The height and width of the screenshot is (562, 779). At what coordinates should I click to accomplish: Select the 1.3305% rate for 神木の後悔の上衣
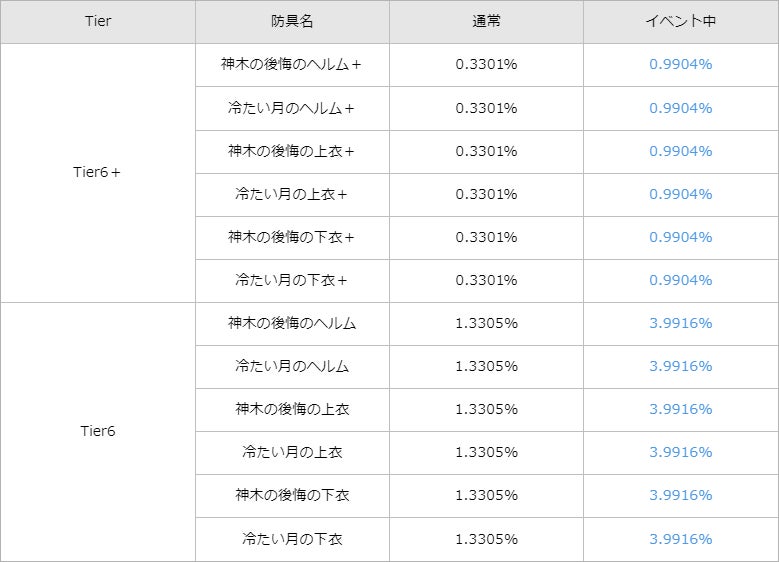point(486,409)
